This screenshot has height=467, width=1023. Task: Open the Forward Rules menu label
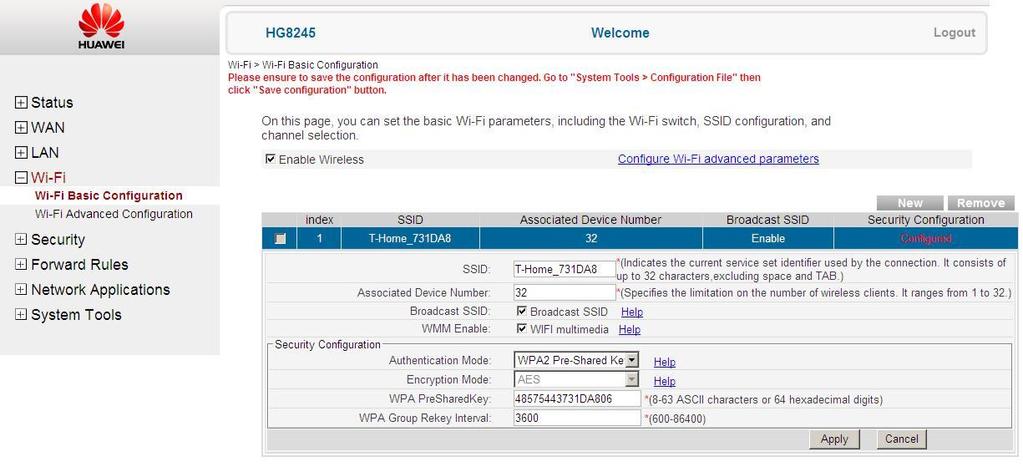coord(80,265)
